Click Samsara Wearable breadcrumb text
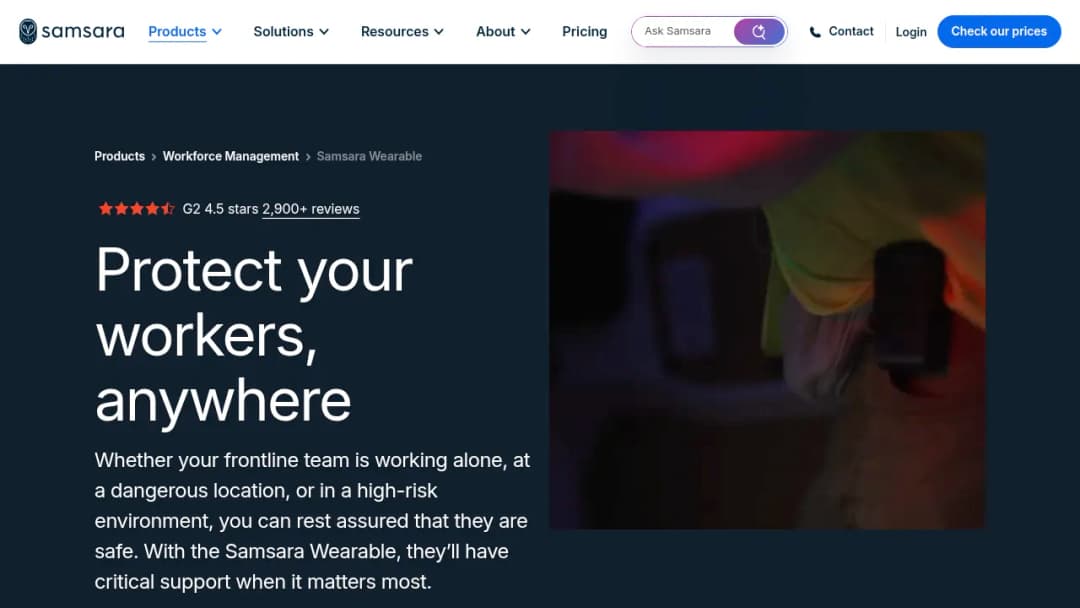Screen dimensions: 1080x608 pyautogui.click(x=369, y=156)
